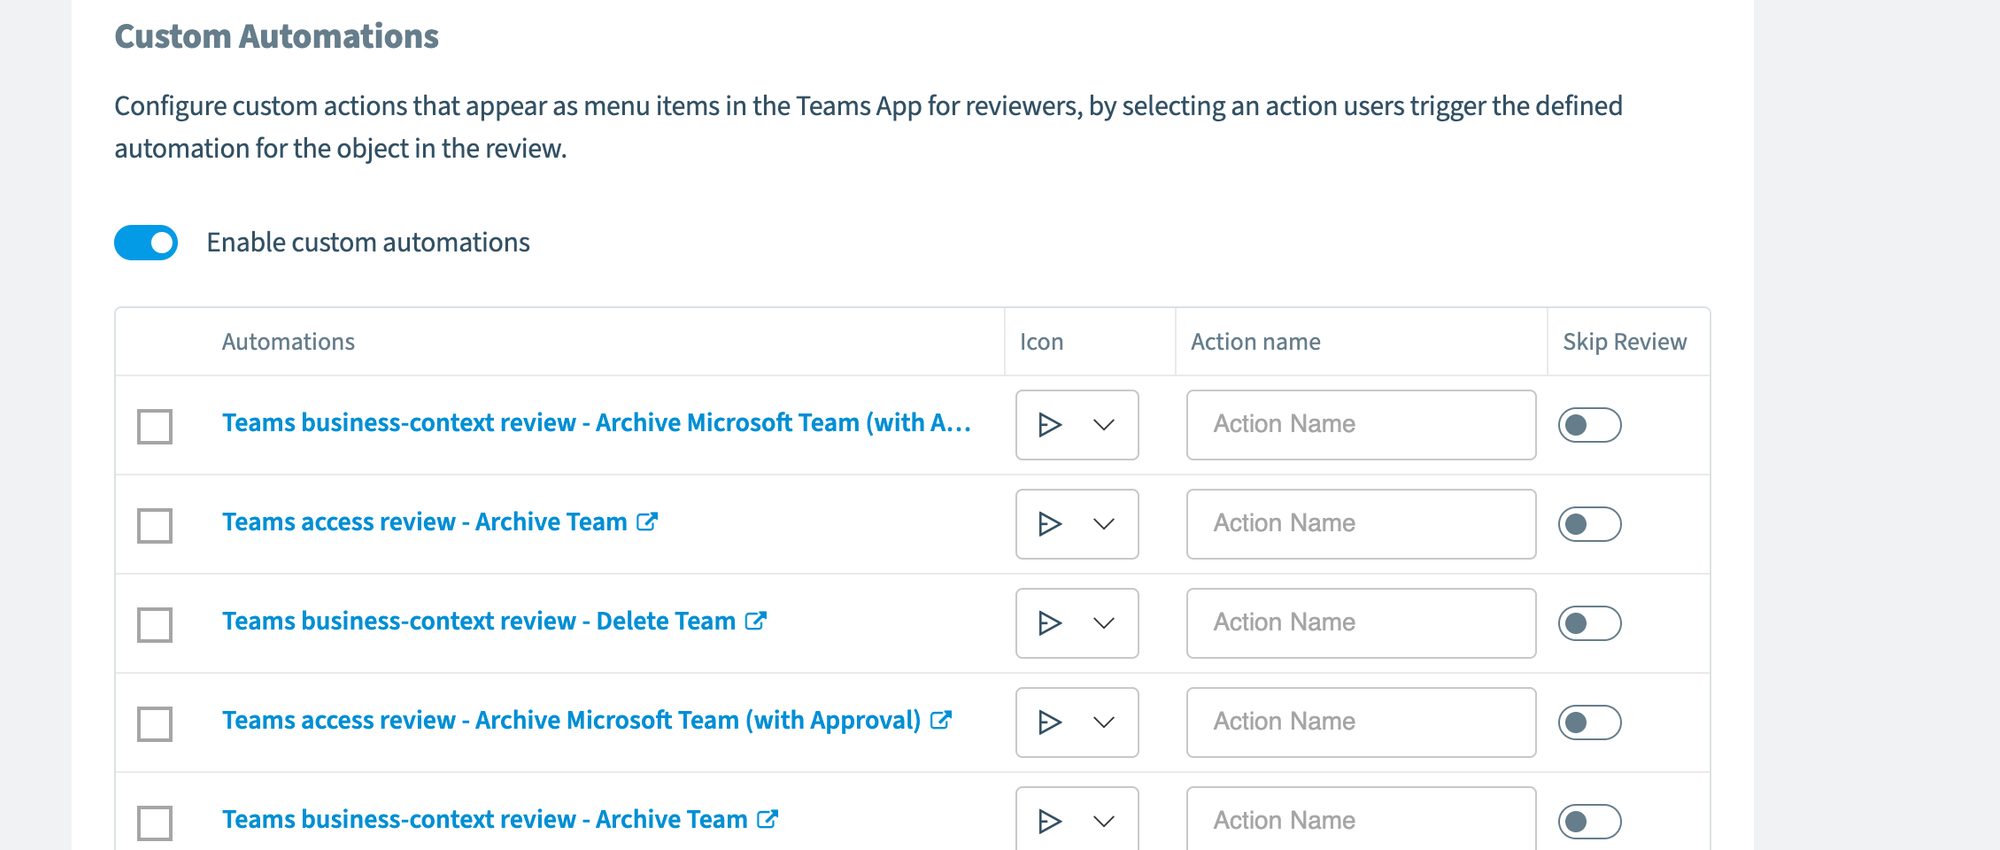The width and height of the screenshot is (2000, 850).
Task: Click the Automations column header
Action: coord(288,342)
